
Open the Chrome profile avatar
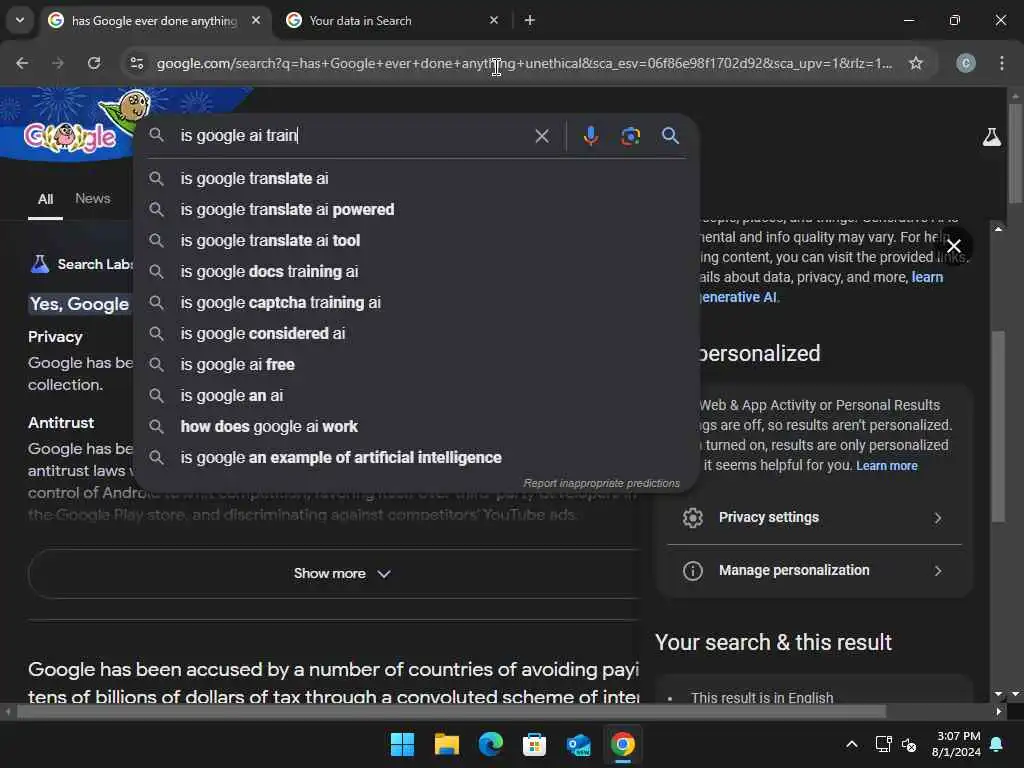(x=966, y=63)
